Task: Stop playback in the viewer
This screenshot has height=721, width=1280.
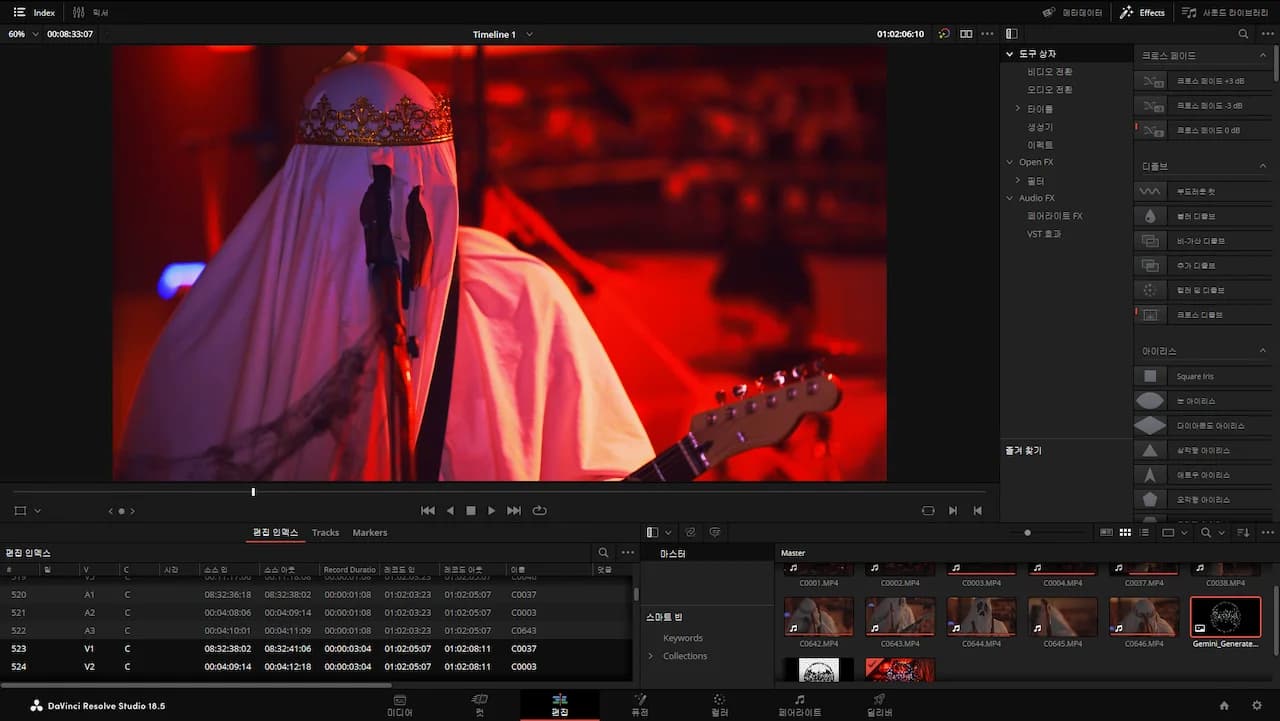Action: click(x=471, y=511)
